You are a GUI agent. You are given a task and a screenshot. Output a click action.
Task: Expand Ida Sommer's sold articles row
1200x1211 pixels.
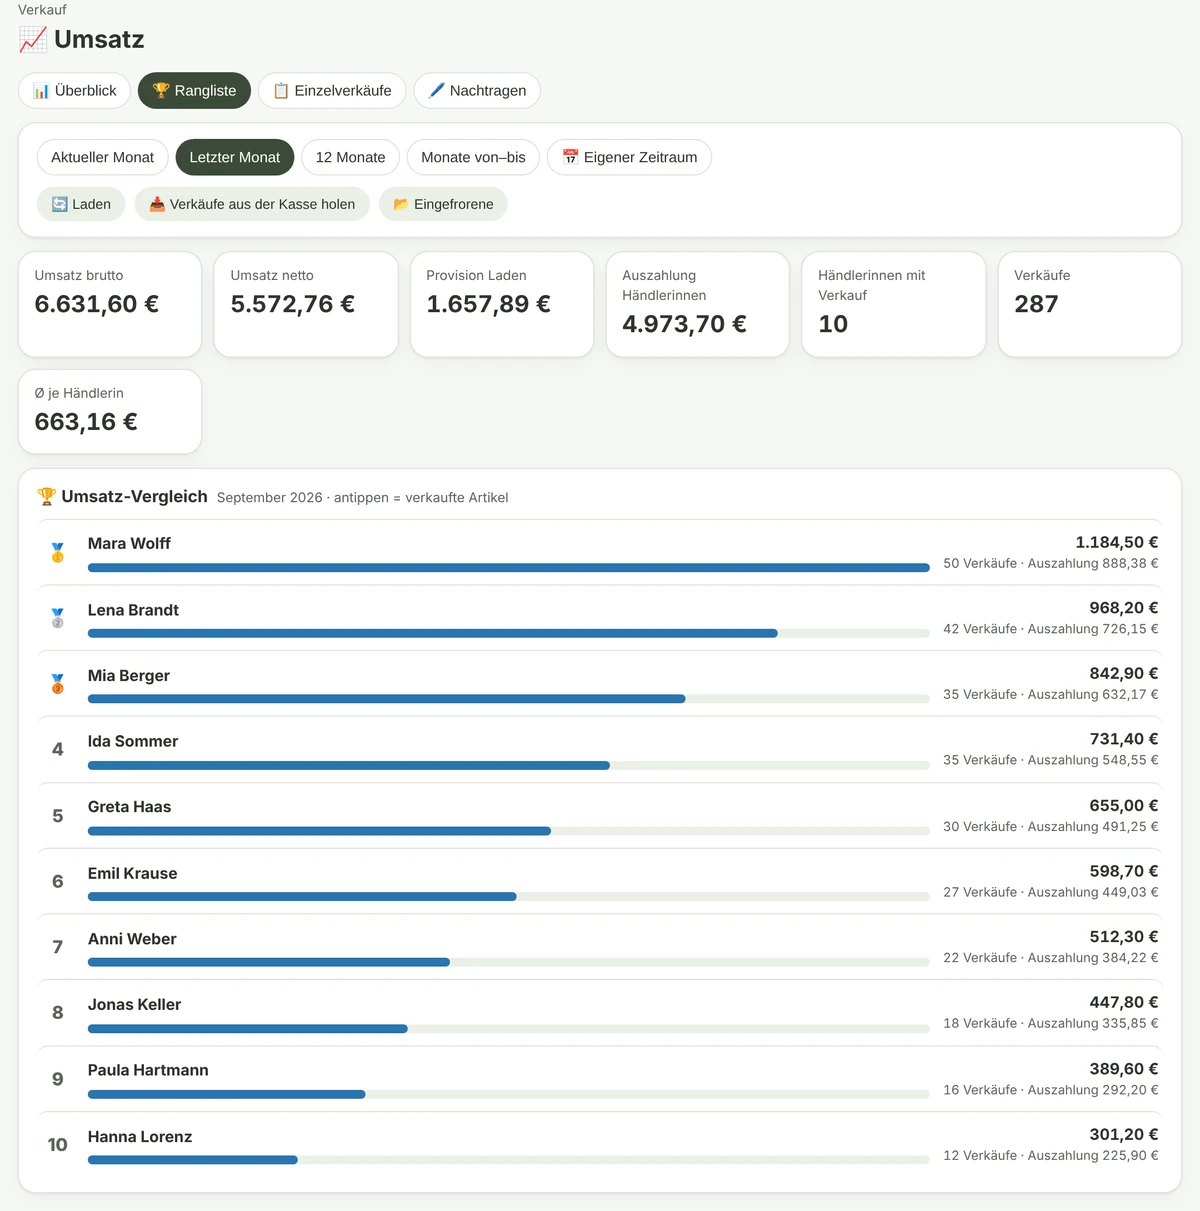coord(600,749)
